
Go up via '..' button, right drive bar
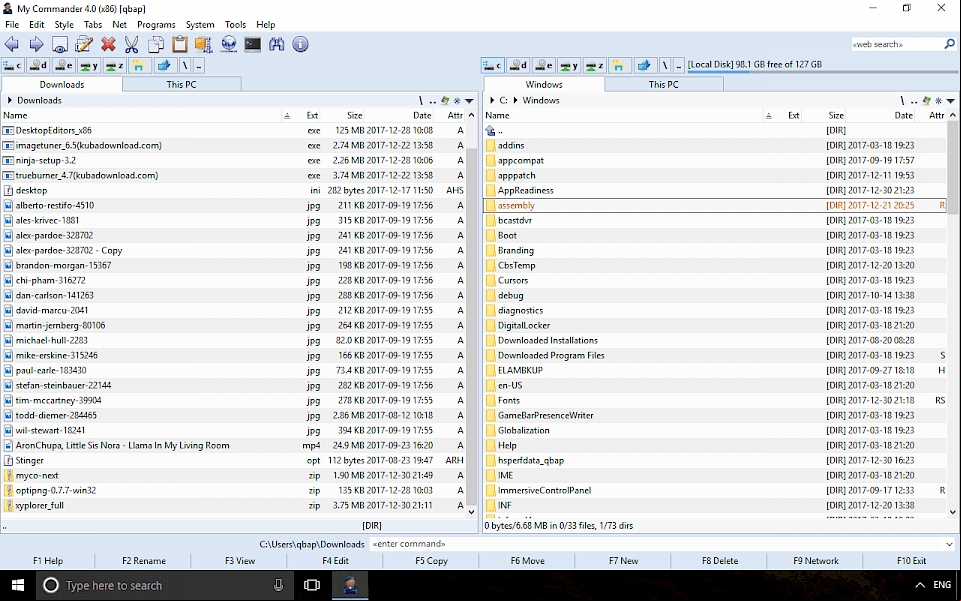click(x=678, y=65)
